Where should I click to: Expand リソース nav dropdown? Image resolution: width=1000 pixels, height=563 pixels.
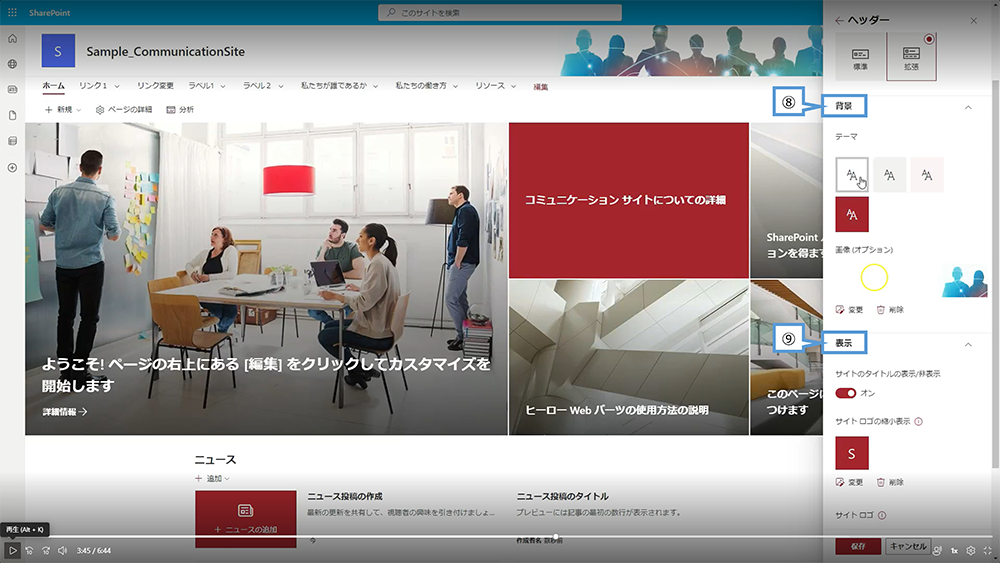[x=513, y=86]
